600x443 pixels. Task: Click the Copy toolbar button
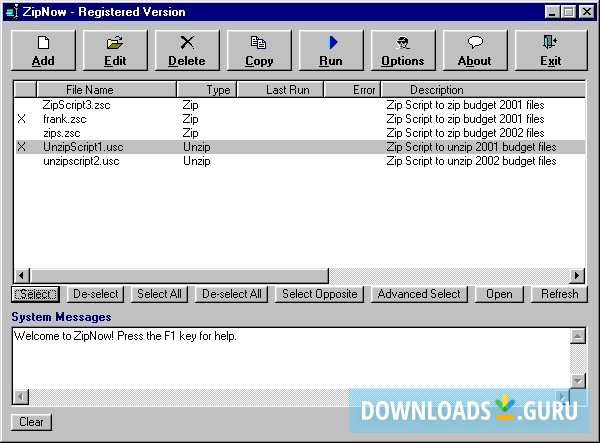pyautogui.click(x=259, y=51)
